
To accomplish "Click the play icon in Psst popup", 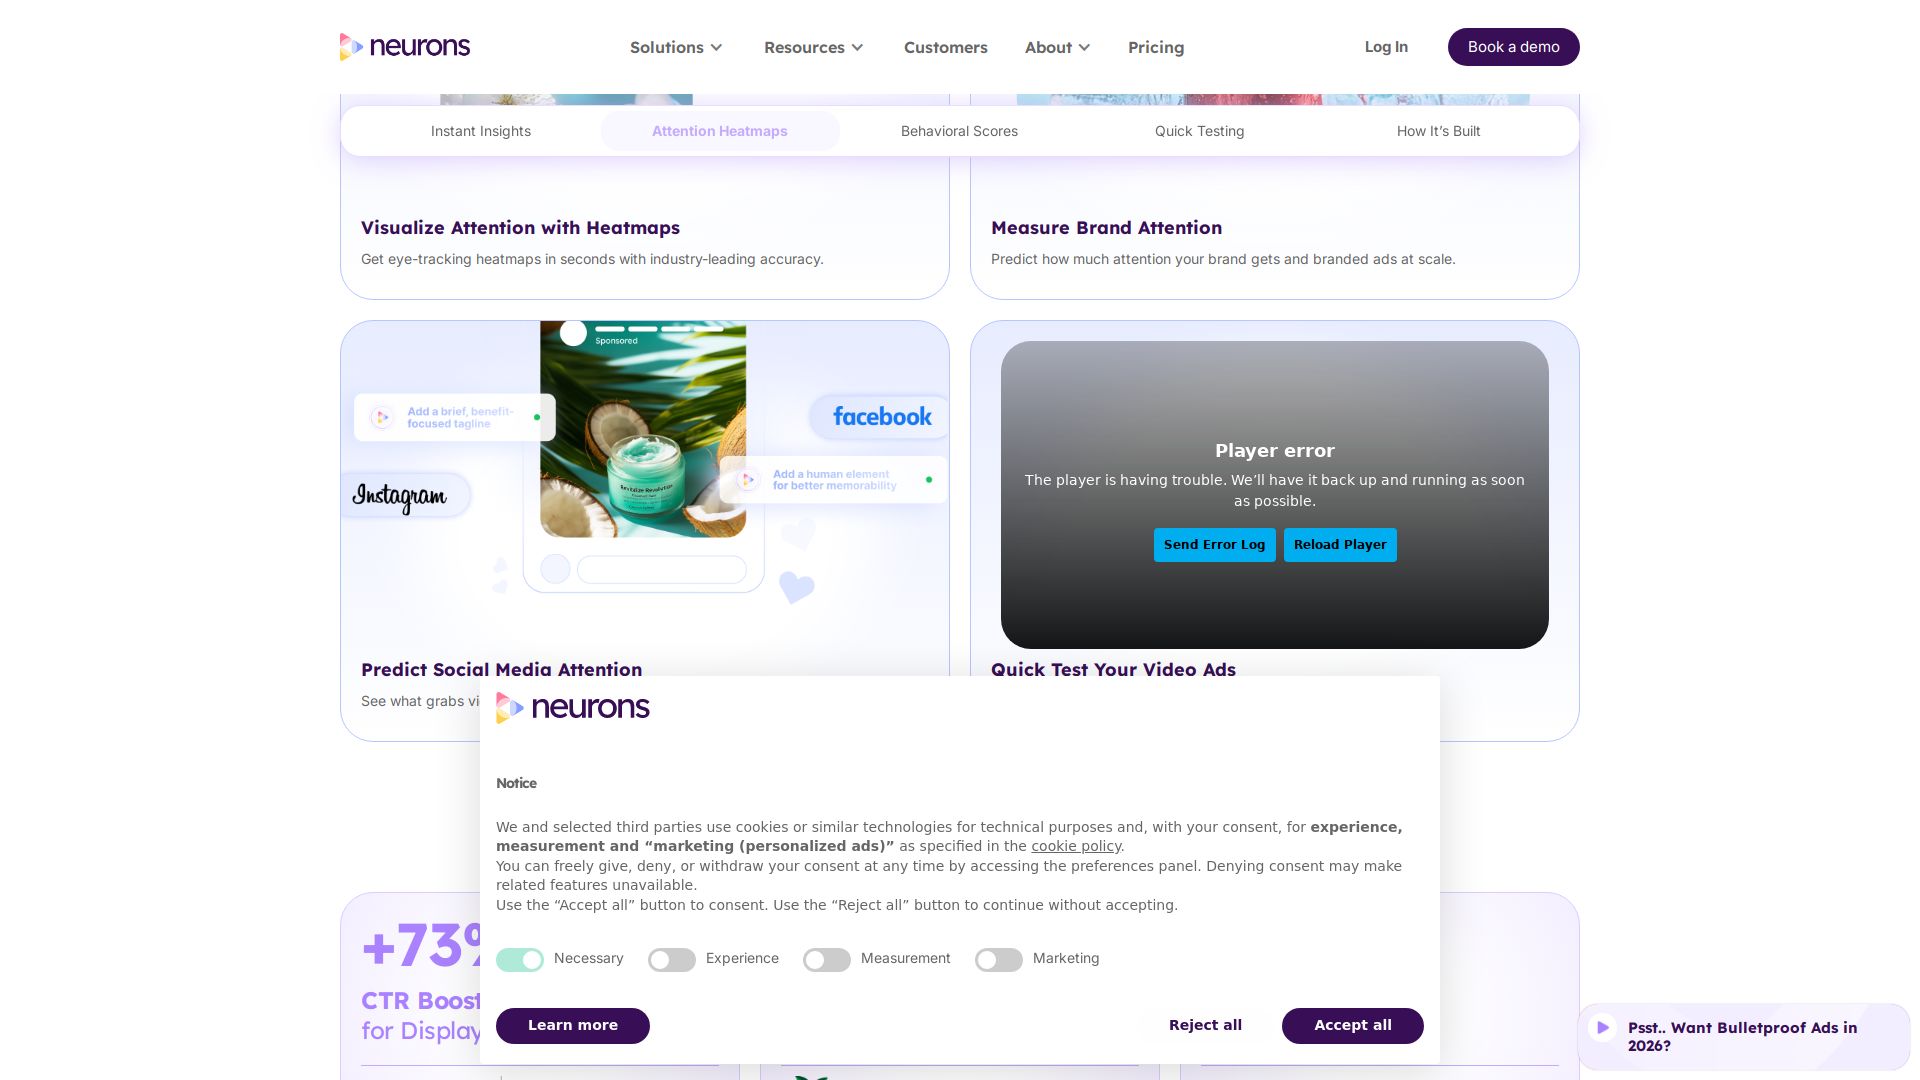I will point(1603,1027).
